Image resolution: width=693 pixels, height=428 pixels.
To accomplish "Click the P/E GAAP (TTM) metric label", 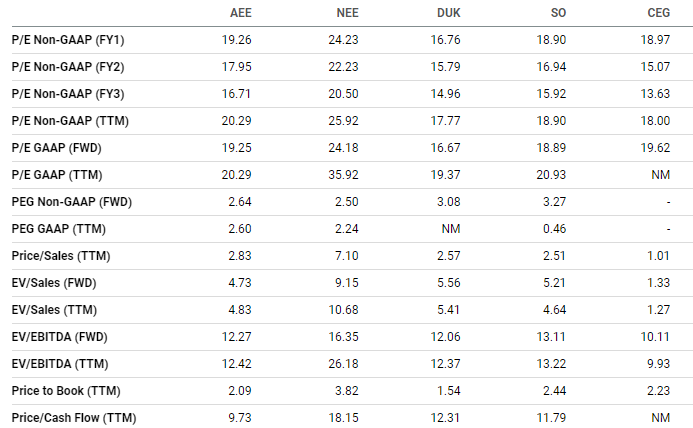I will click(x=57, y=175).
